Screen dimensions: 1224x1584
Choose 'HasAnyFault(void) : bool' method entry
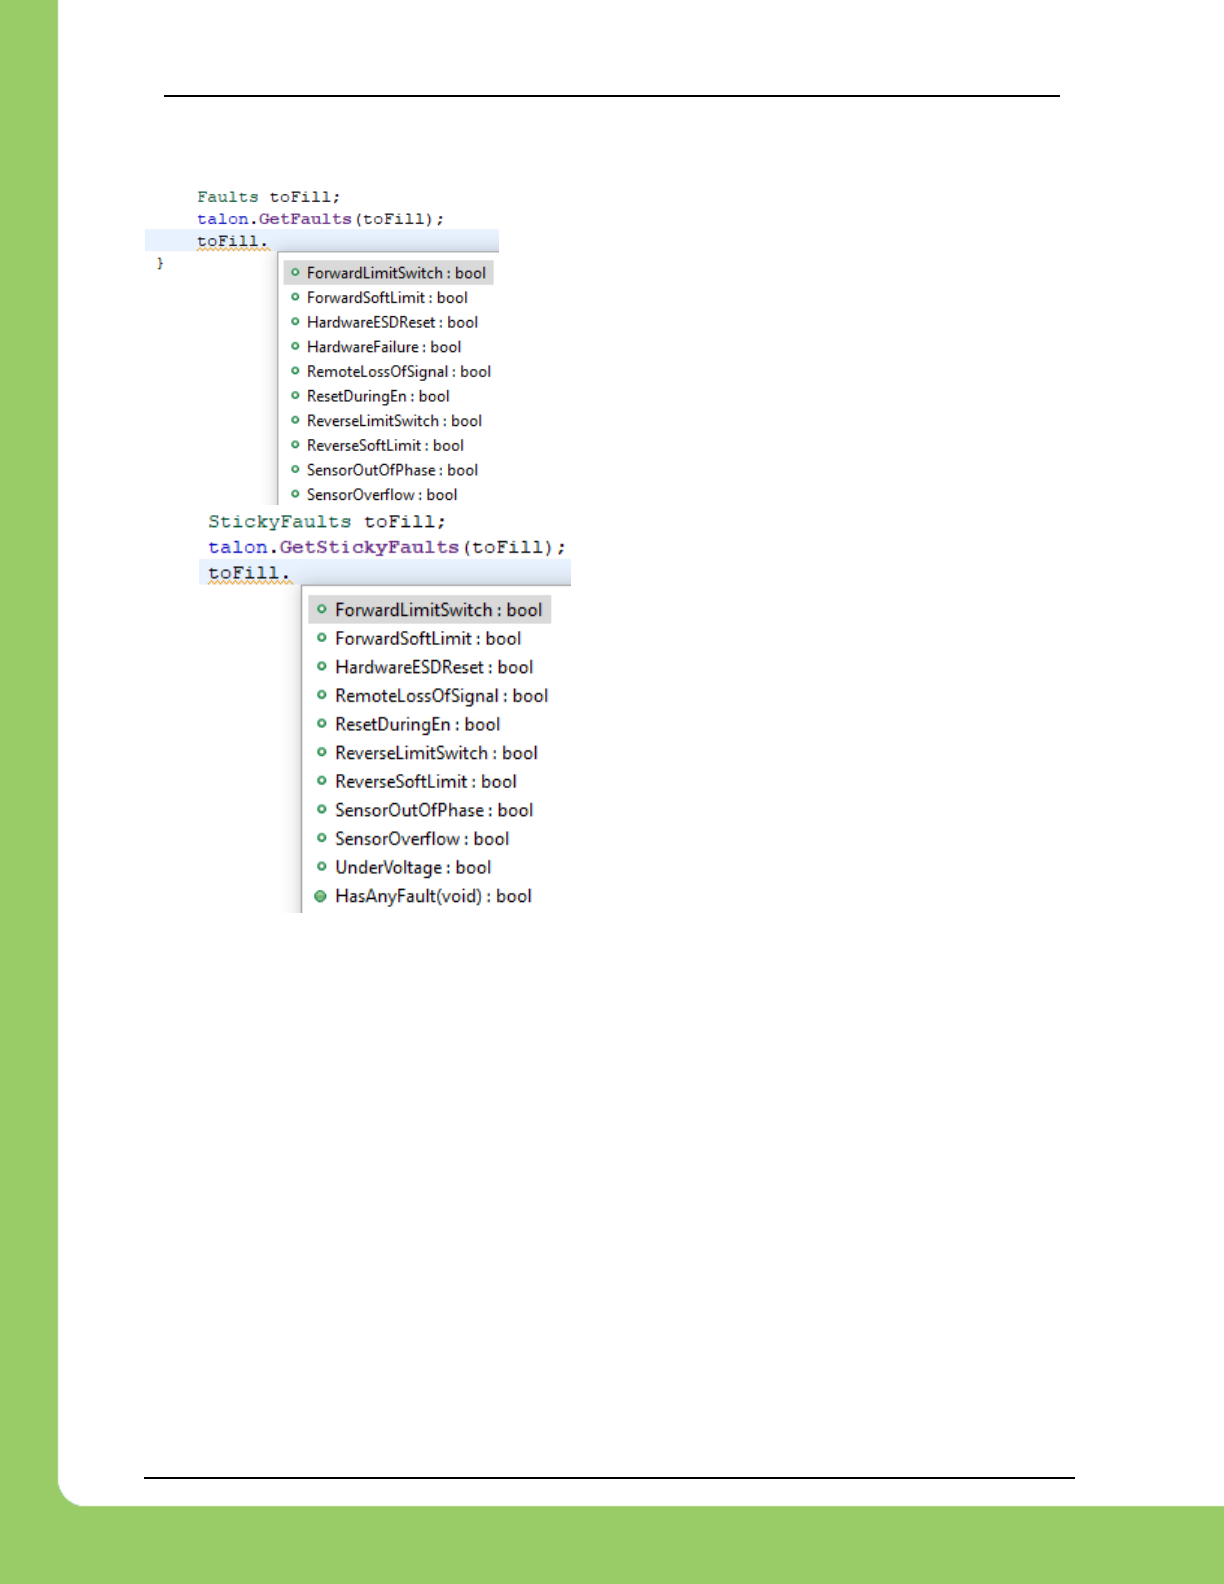click(433, 897)
